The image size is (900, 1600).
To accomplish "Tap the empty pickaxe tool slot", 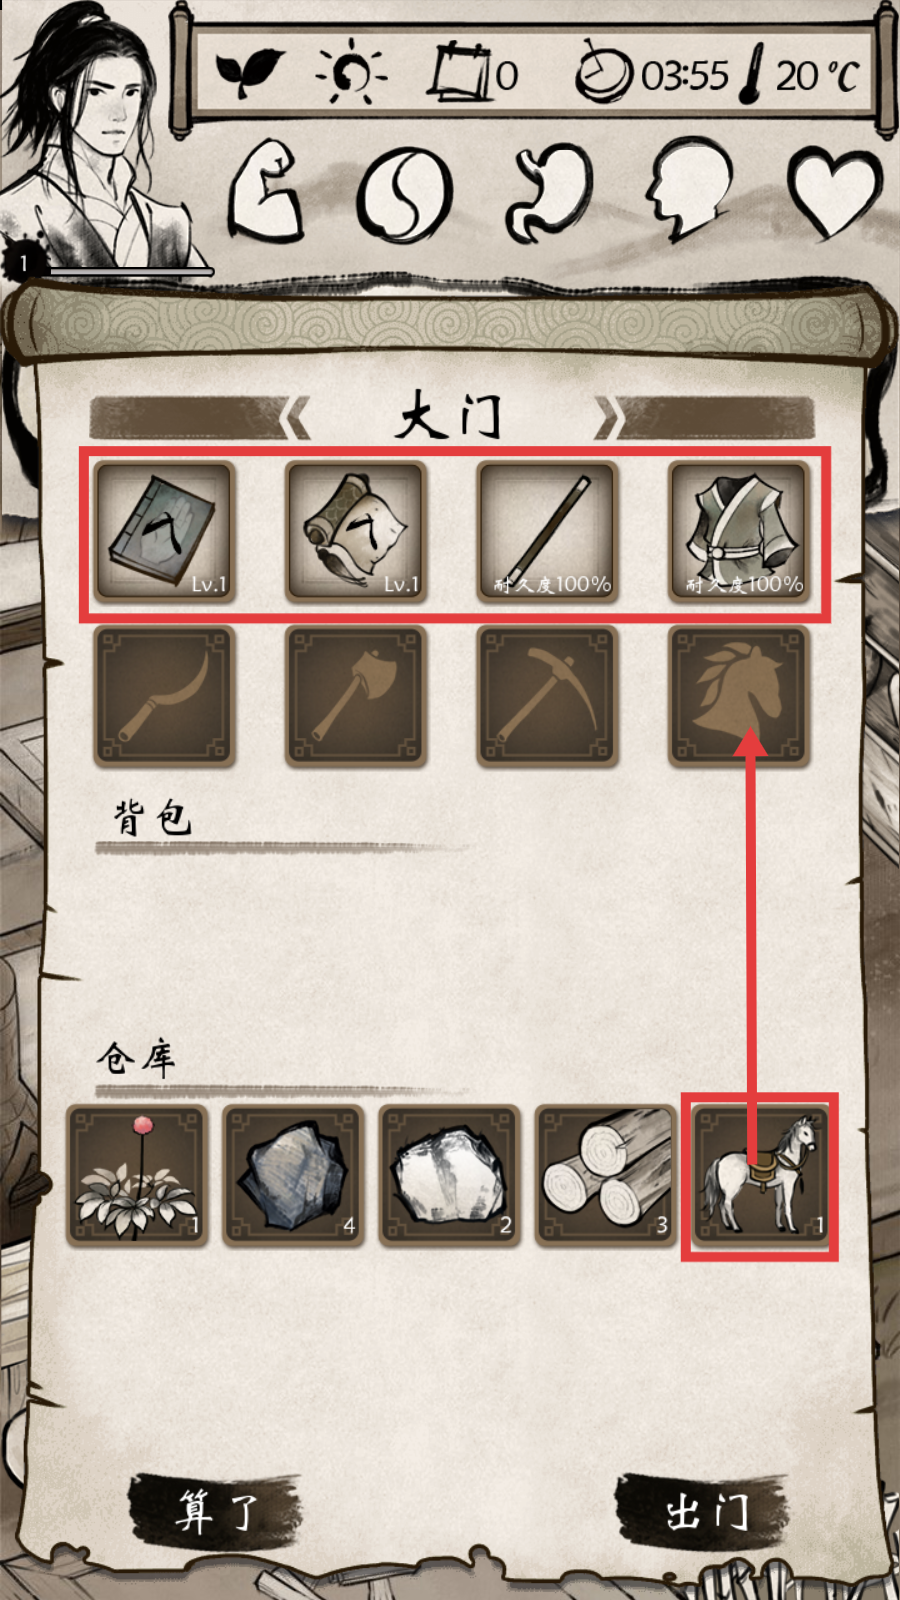I will (x=548, y=696).
